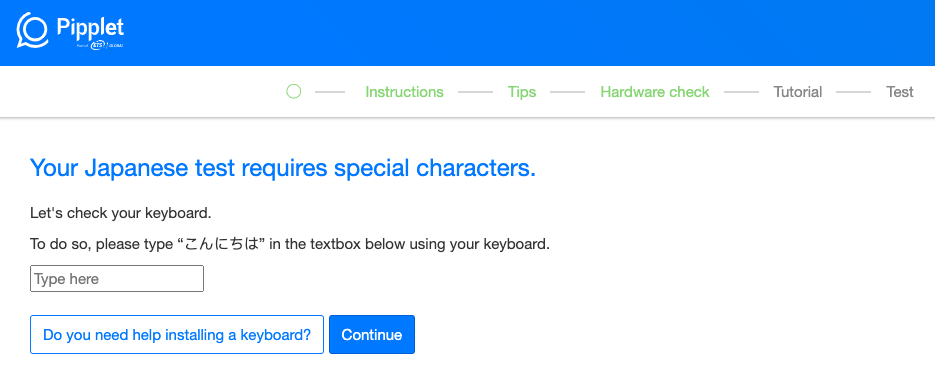
Task: Click the Pipplet speech bubble logo icon
Action: coord(32,30)
